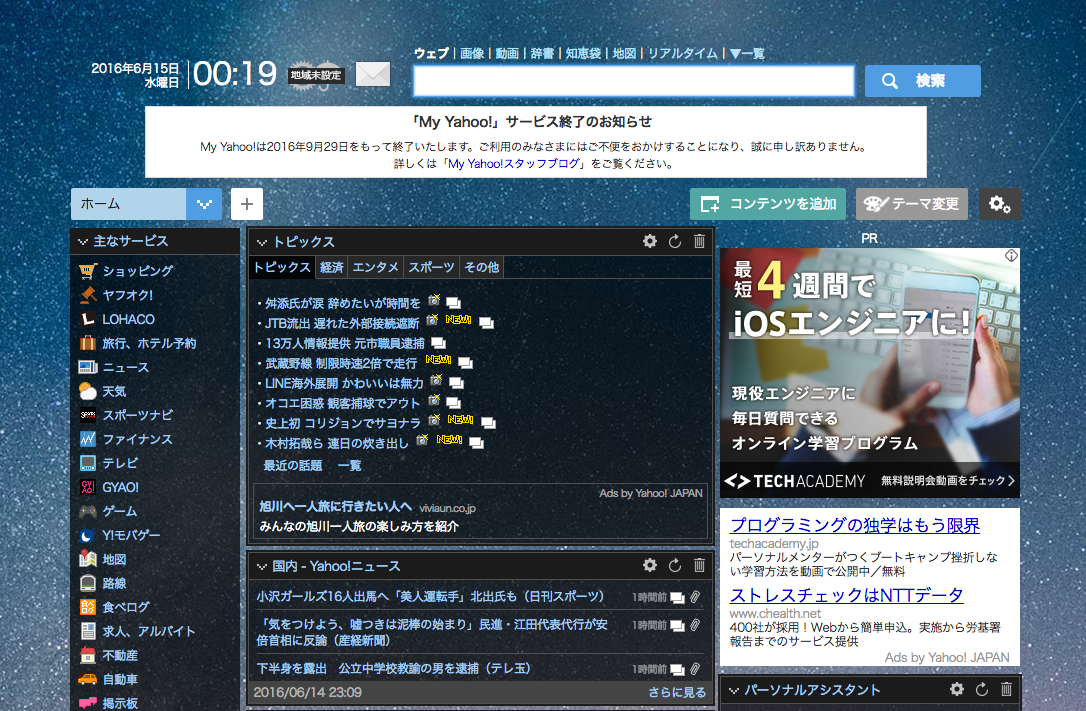The width and height of the screenshot is (1086, 711).
Task: Click the 地図 map icon
Action: (x=87, y=559)
